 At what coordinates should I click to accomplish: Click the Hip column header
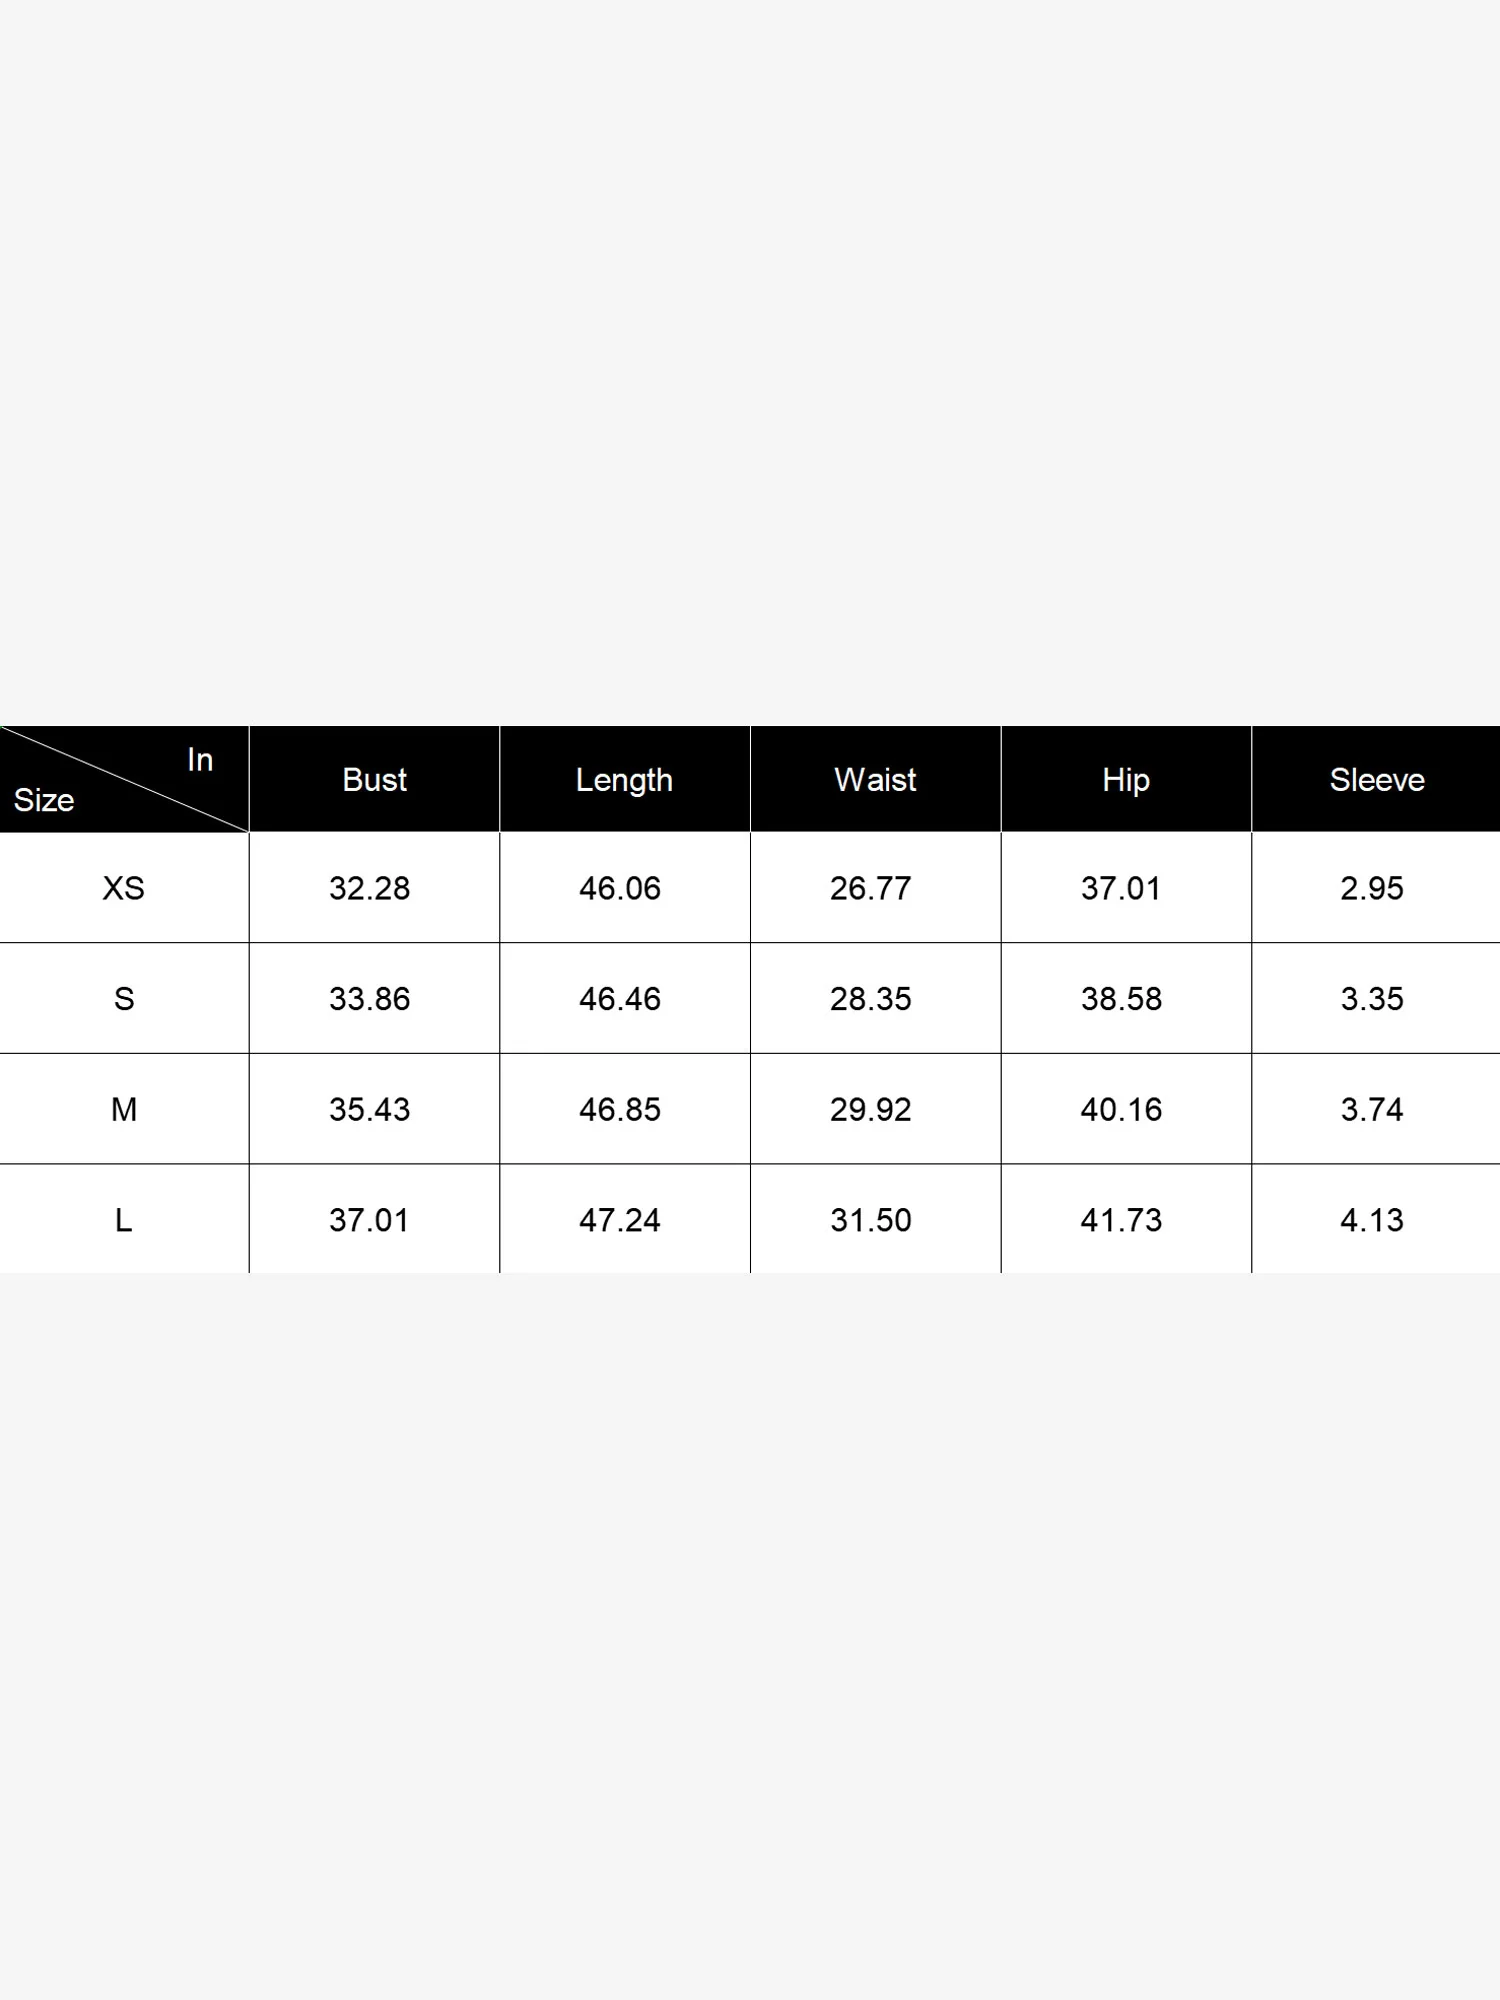click(x=1126, y=780)
